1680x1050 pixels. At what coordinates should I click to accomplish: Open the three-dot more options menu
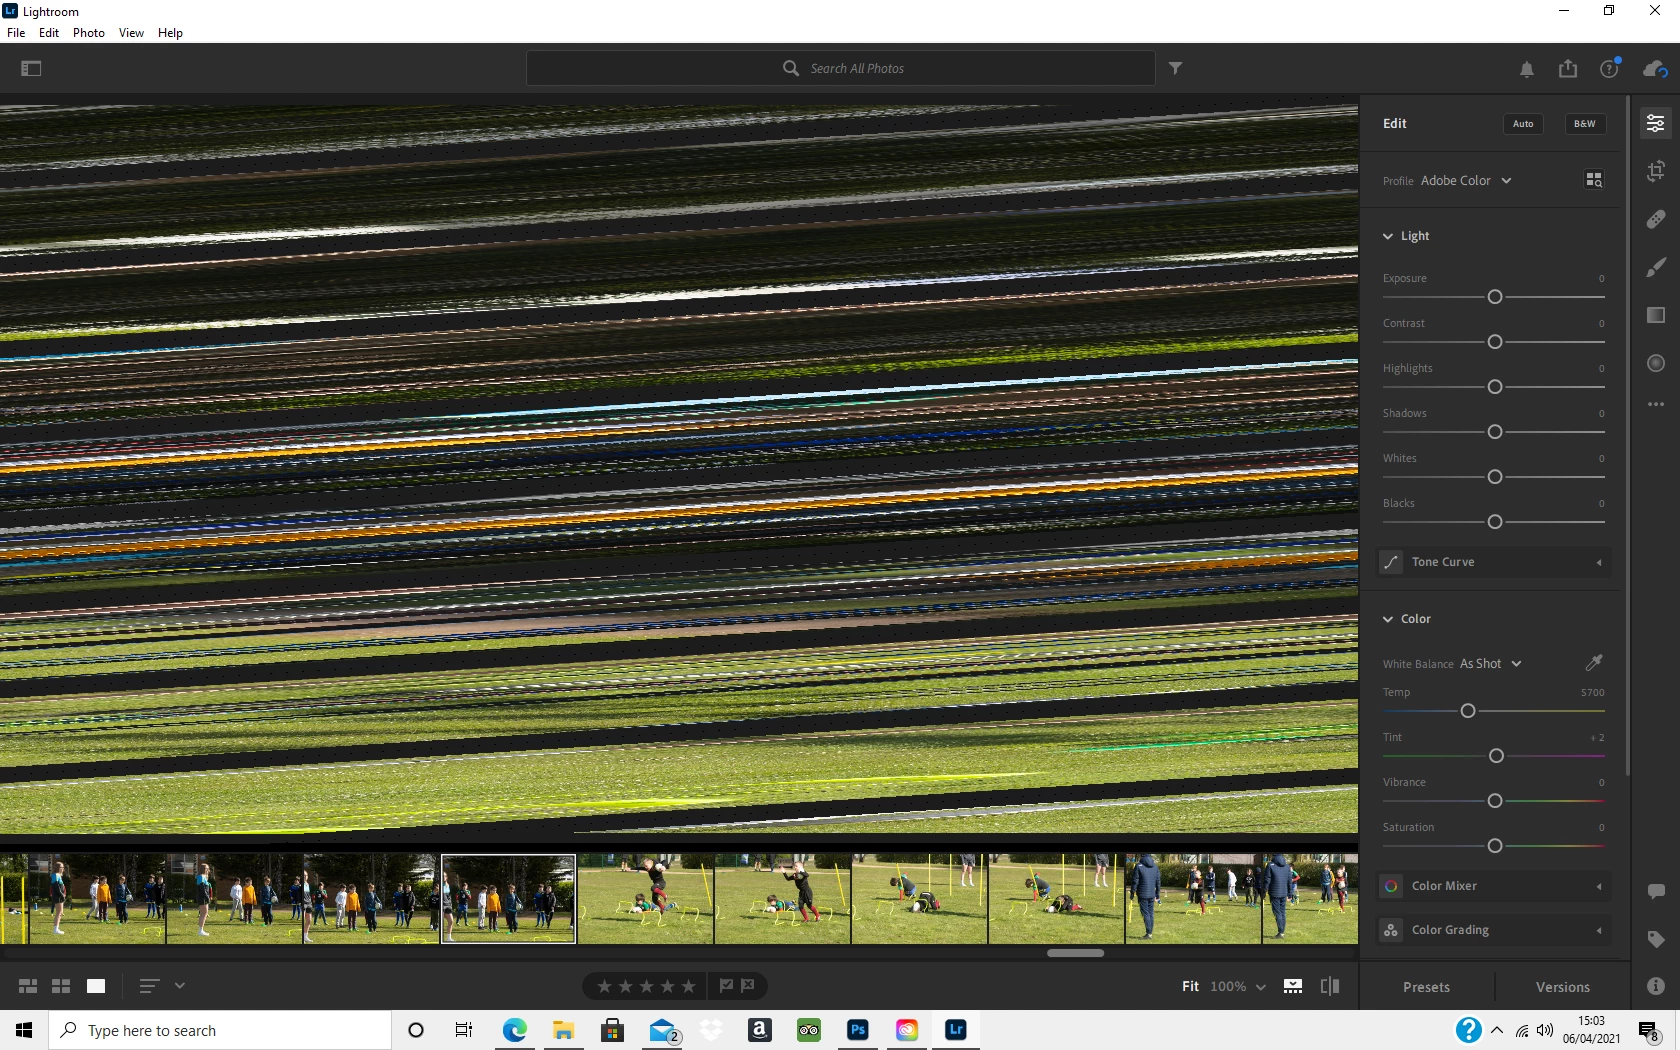point(1656,404)
